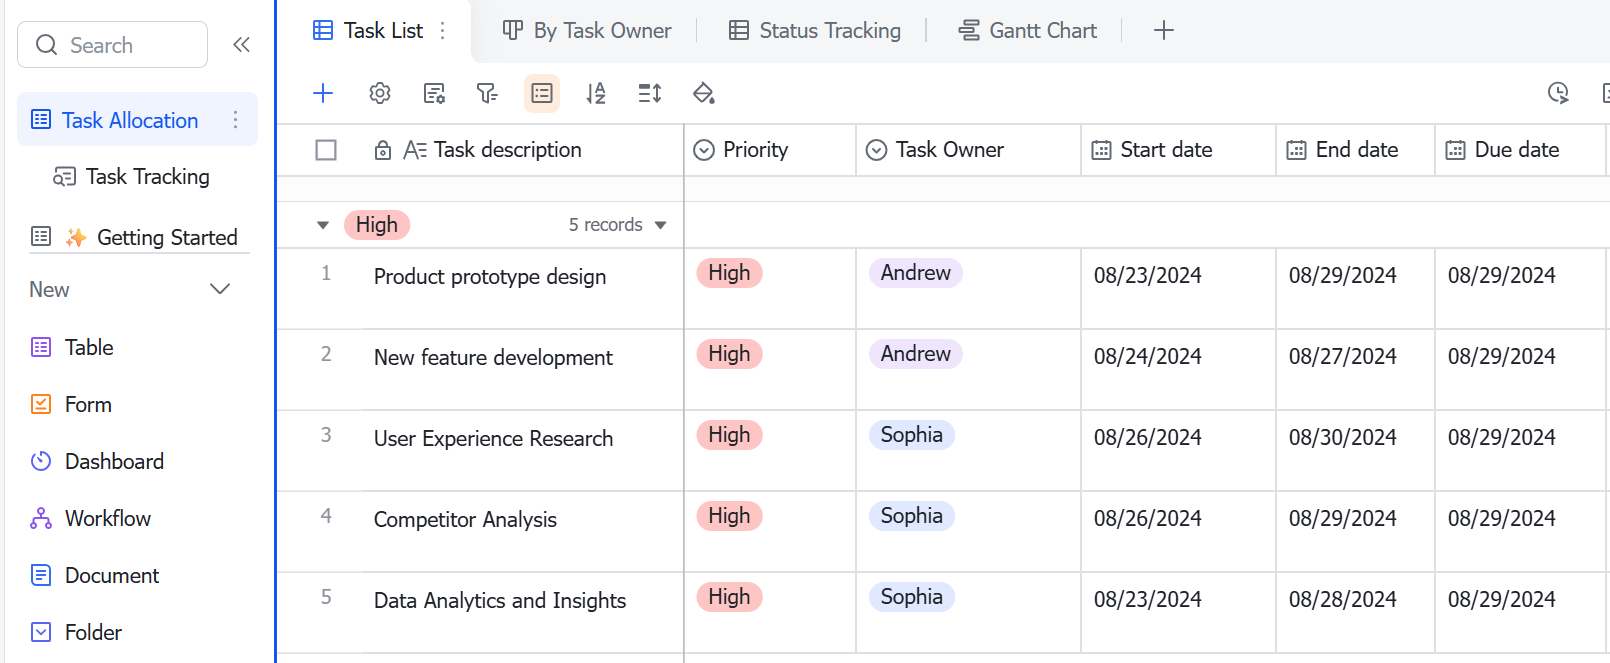The image size is (1610, 663).
Task: Create a new Table
Action: pos(72,347)
